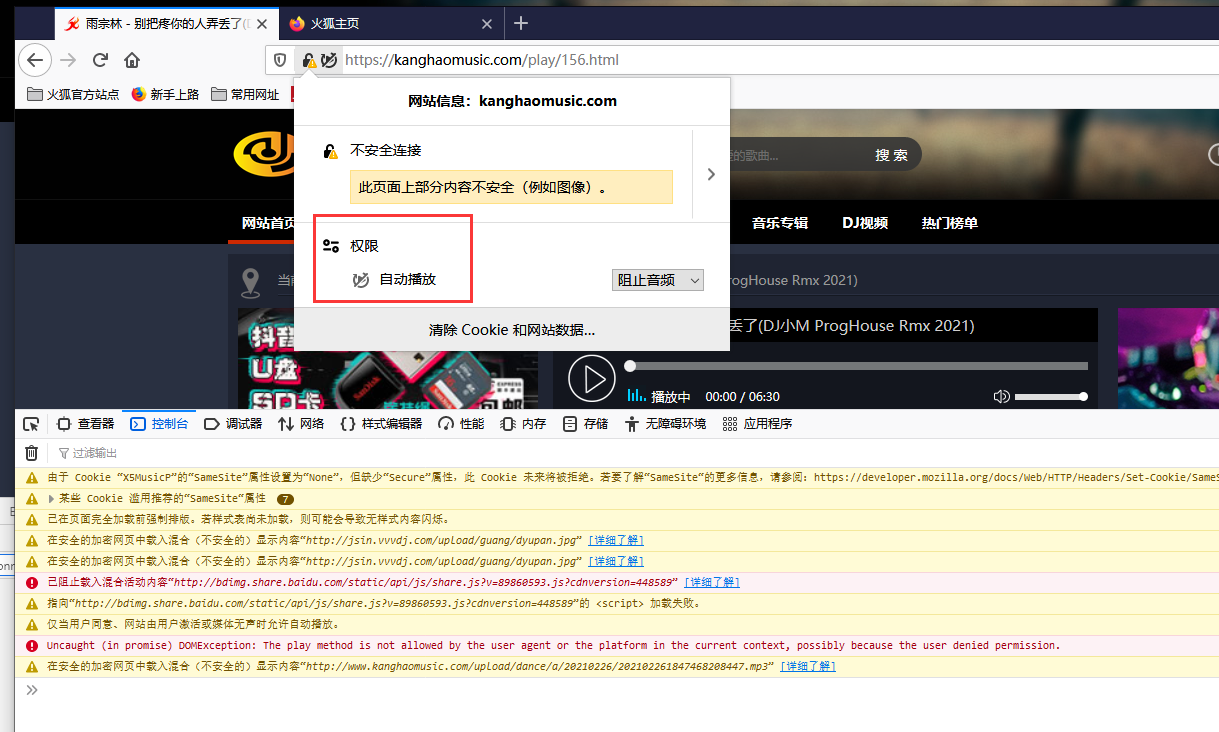
Task: Open the 无障碍环境 accessibility tab
Action: 665,424
